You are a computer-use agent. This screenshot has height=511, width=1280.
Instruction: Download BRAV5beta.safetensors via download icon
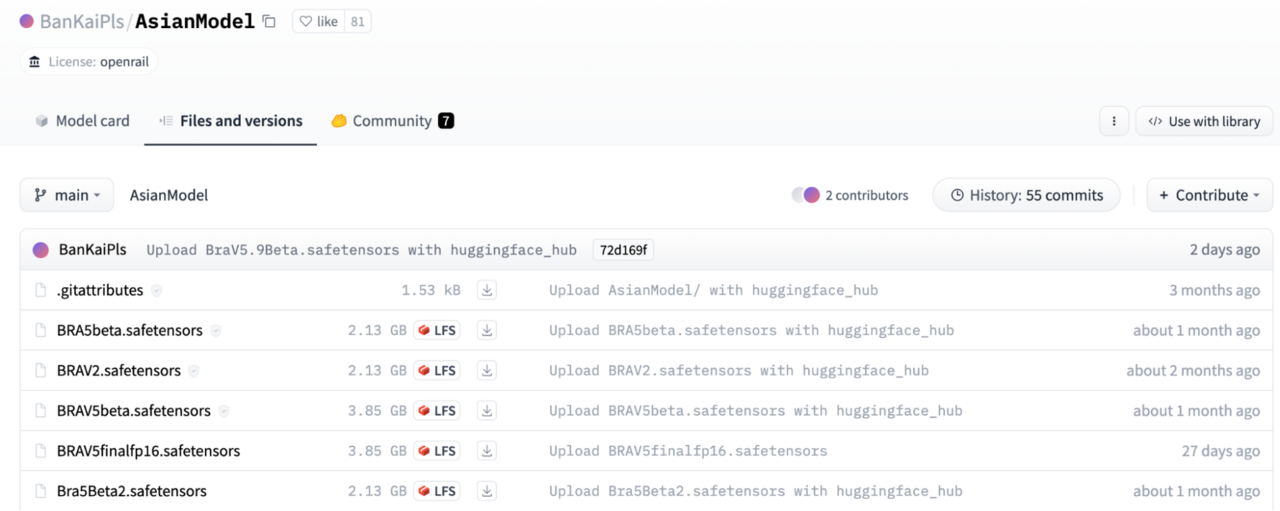tap(487, 410)
